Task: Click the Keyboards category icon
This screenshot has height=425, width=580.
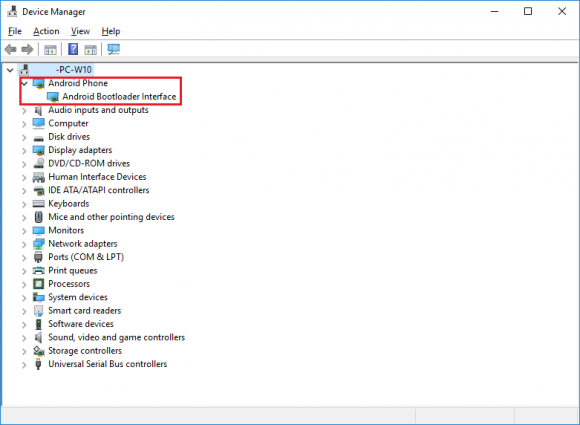Action: pos(38,204)
